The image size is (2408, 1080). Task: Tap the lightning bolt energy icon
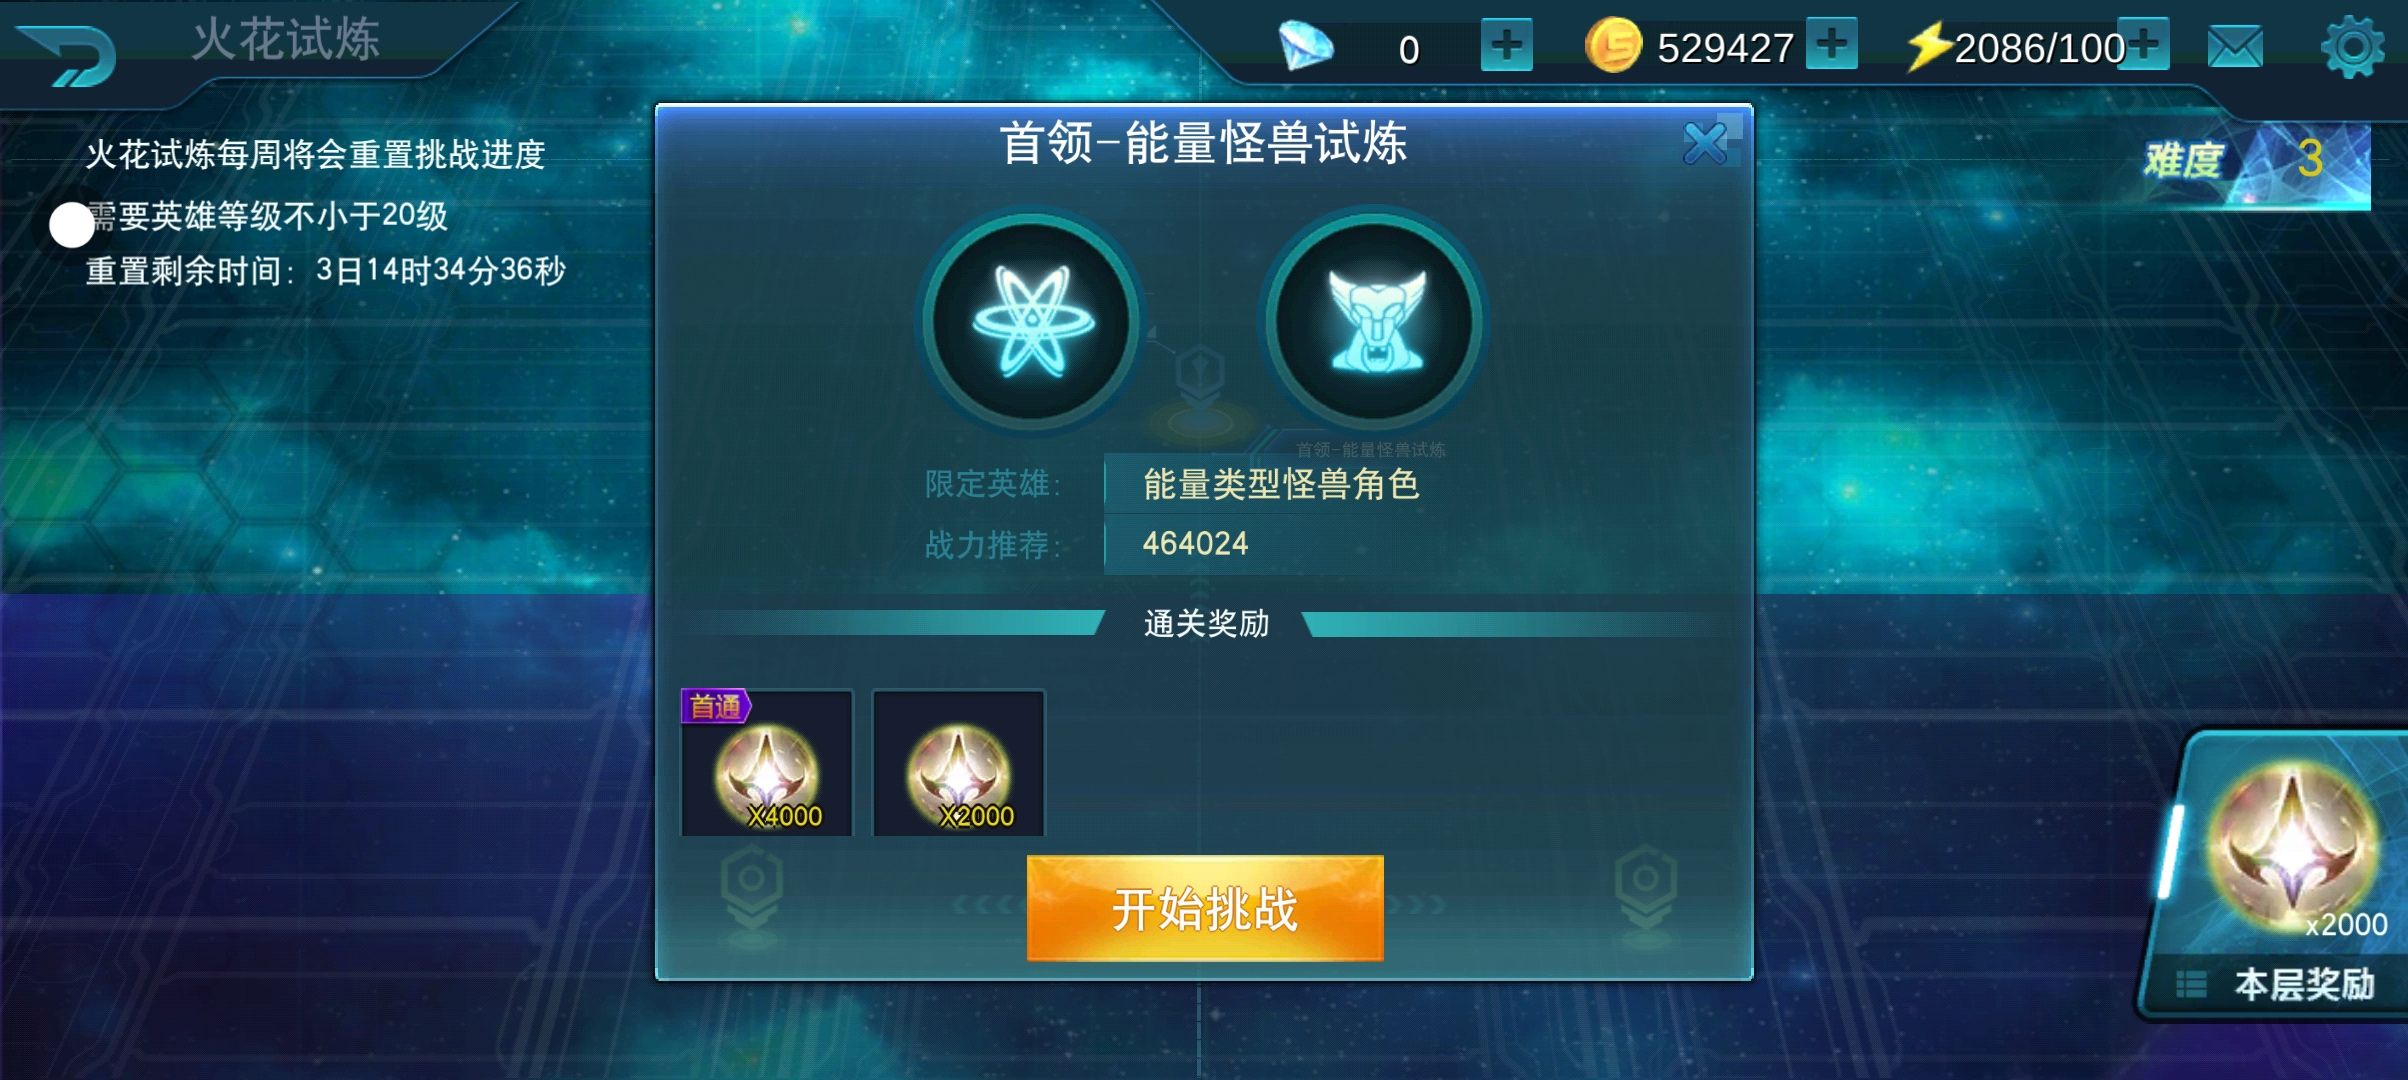click(x=1928, y=47)
